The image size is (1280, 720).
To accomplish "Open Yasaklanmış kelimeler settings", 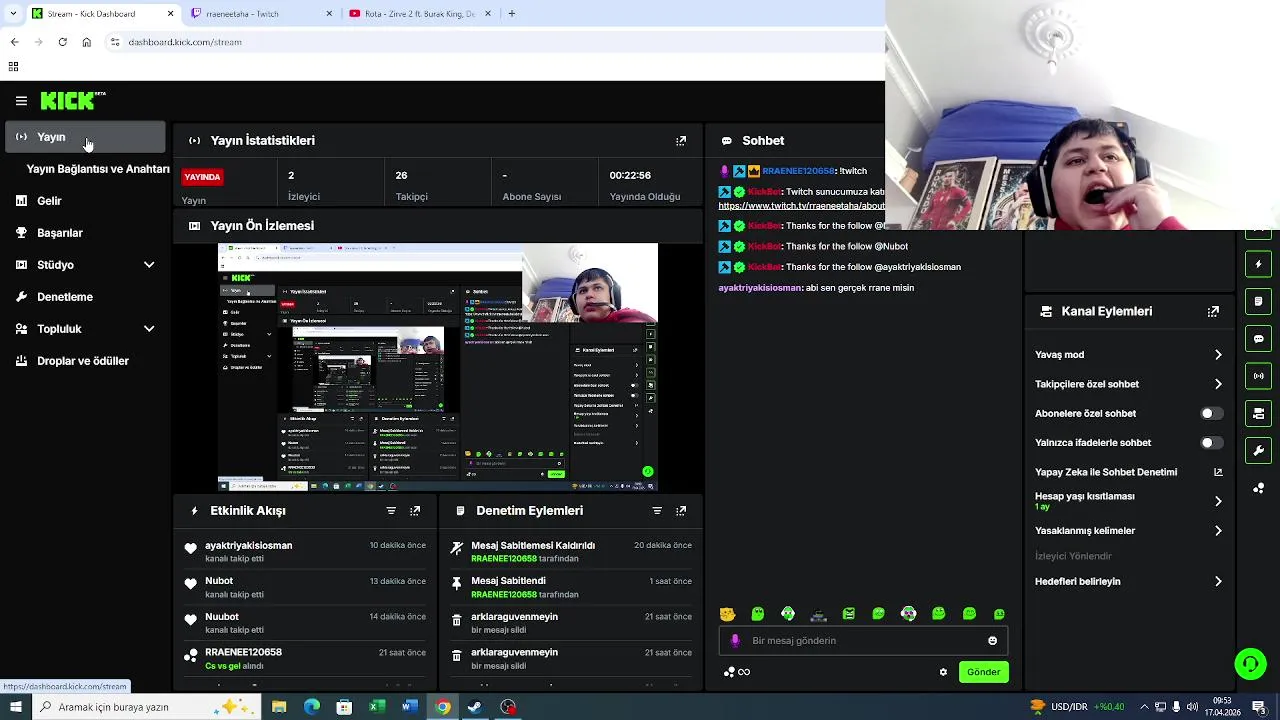I will pyautogui.click(x=1128, y=531).
